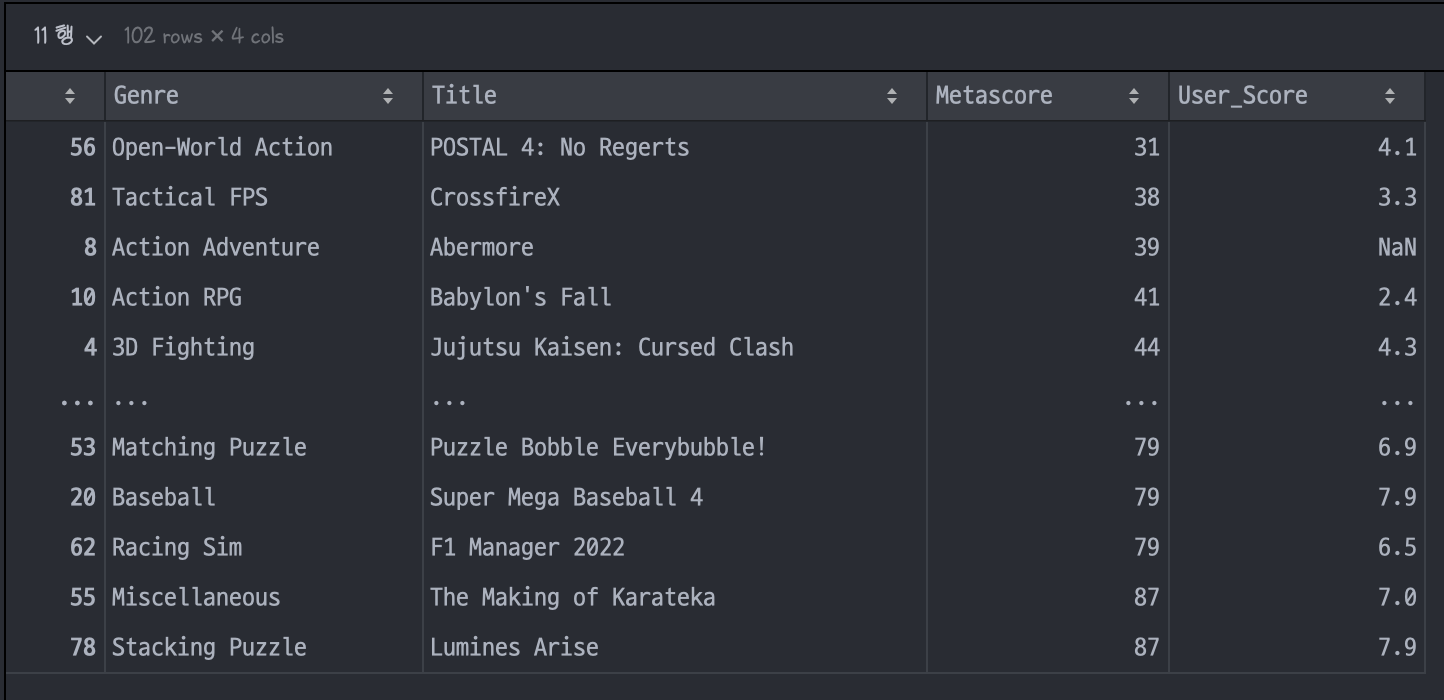Viewport: 1444px width, 700px height.
Task: Select the User_Score column header label
Action: pos(1242,96)
